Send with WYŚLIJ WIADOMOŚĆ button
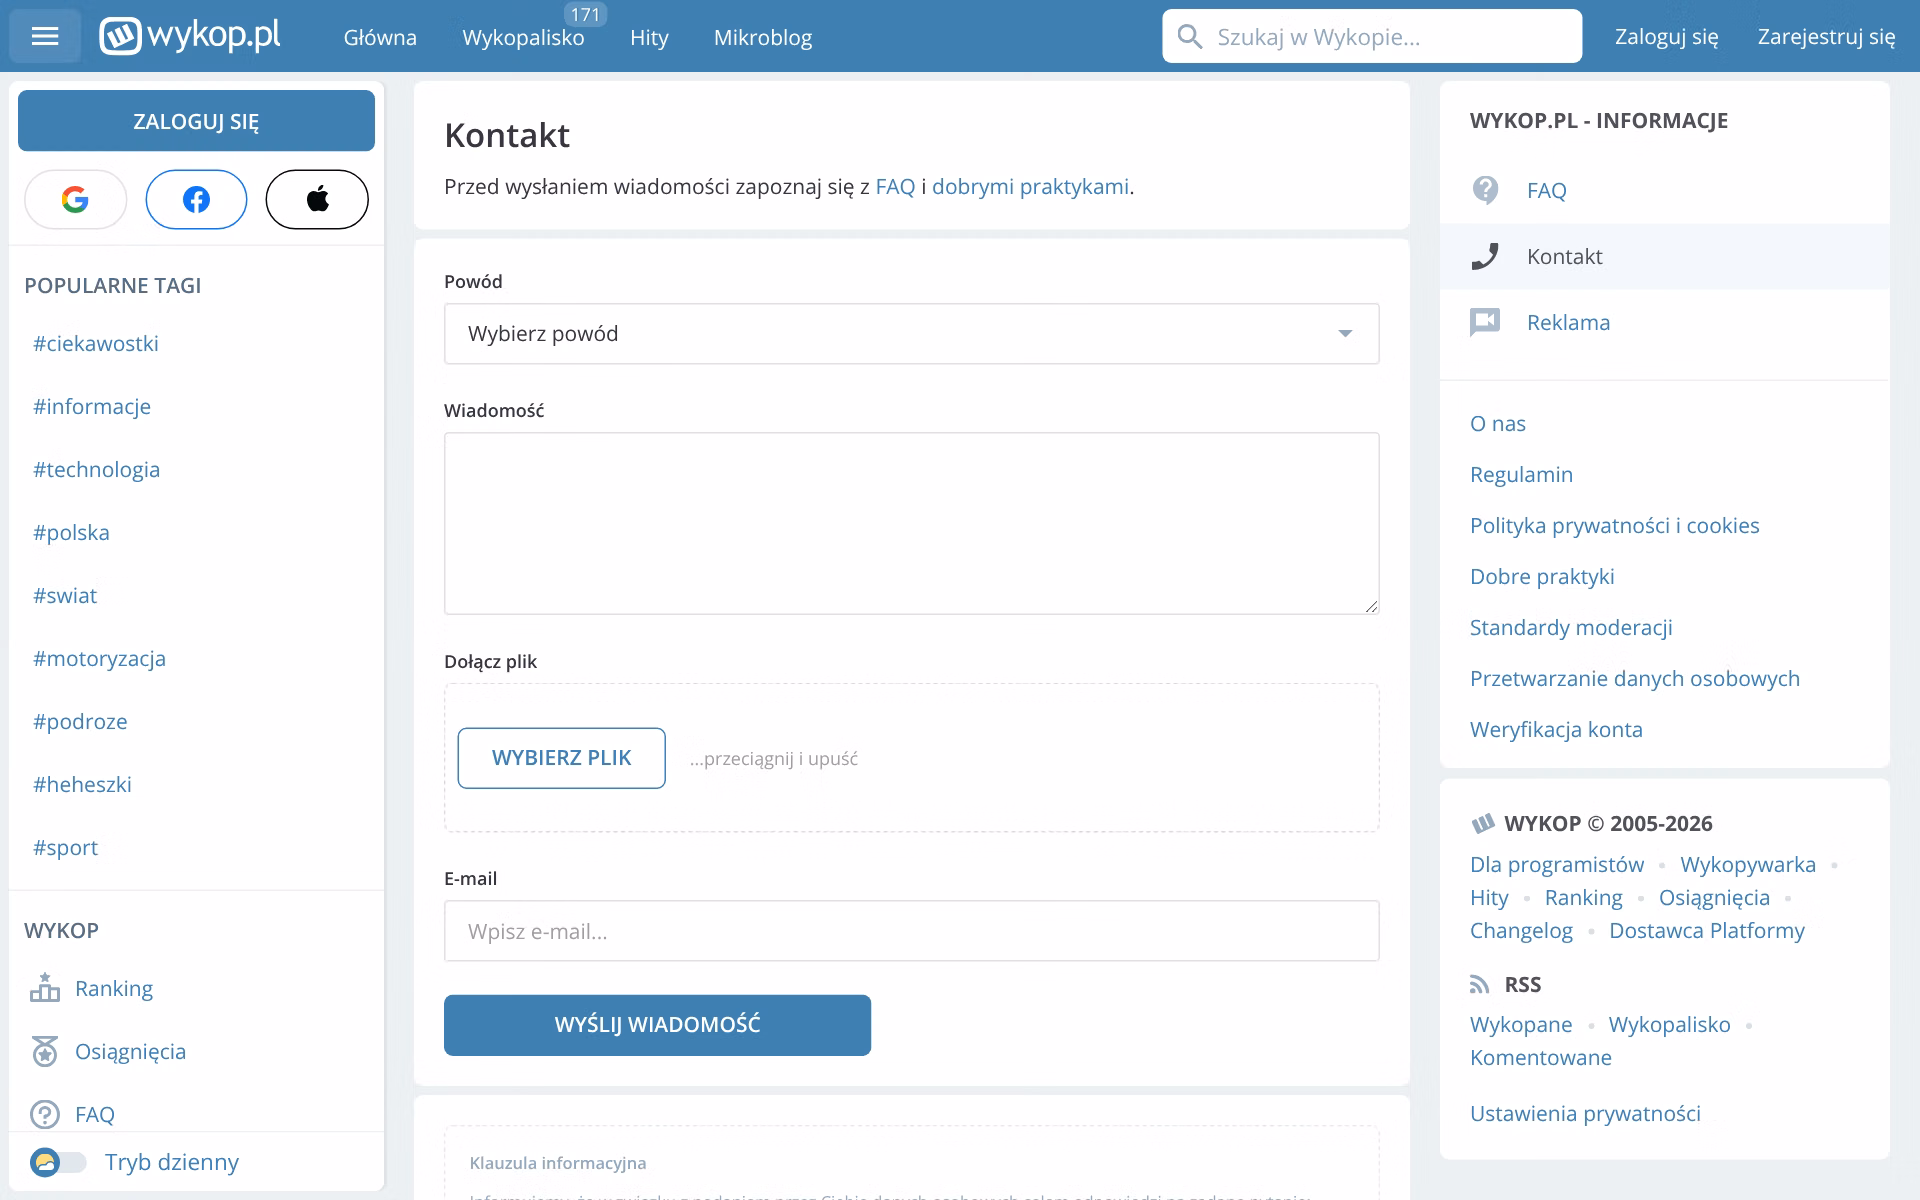Image resolution: width=1920 pixels, height=1200 pixels. [657, 1025]
